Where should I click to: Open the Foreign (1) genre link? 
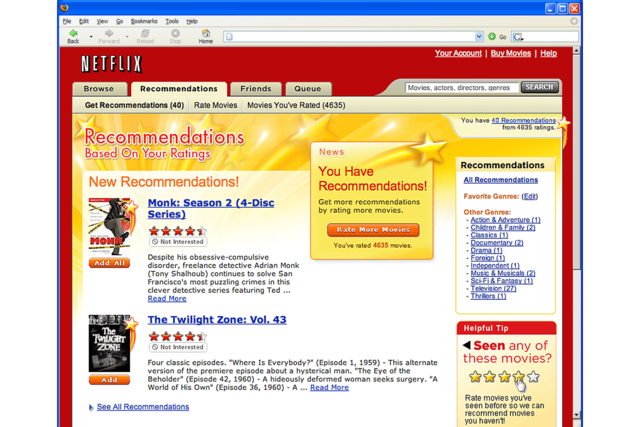(487, 258)
